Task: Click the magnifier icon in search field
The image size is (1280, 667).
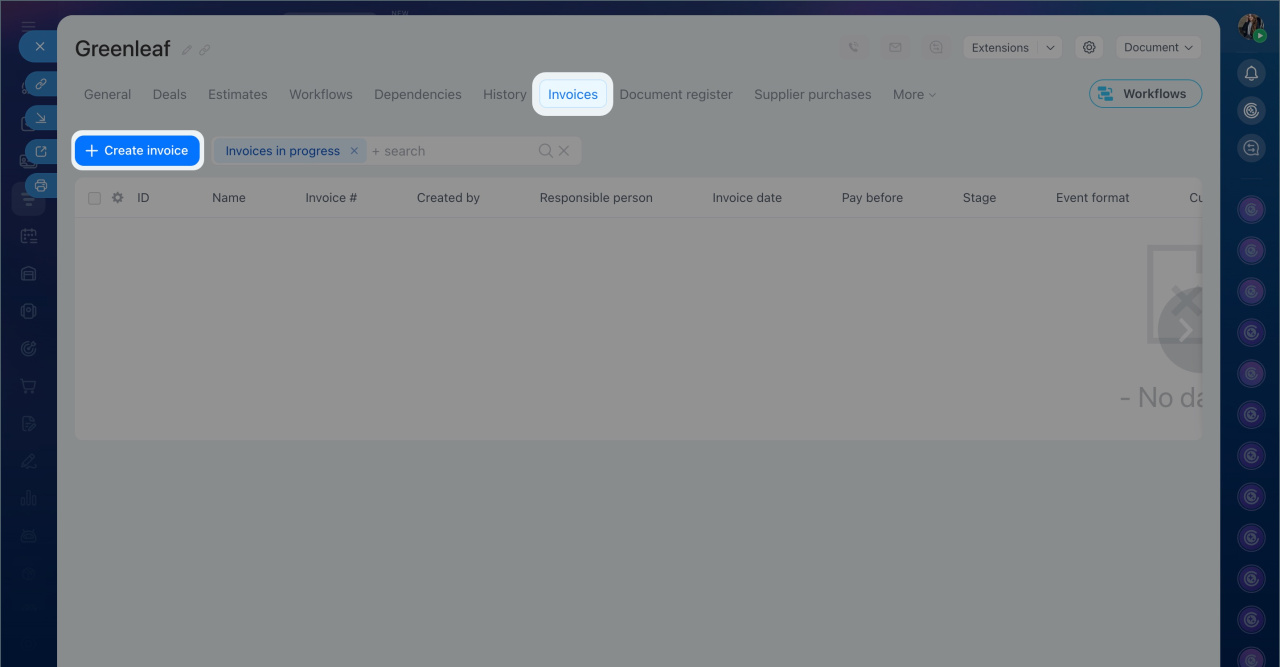Action: 545,151
